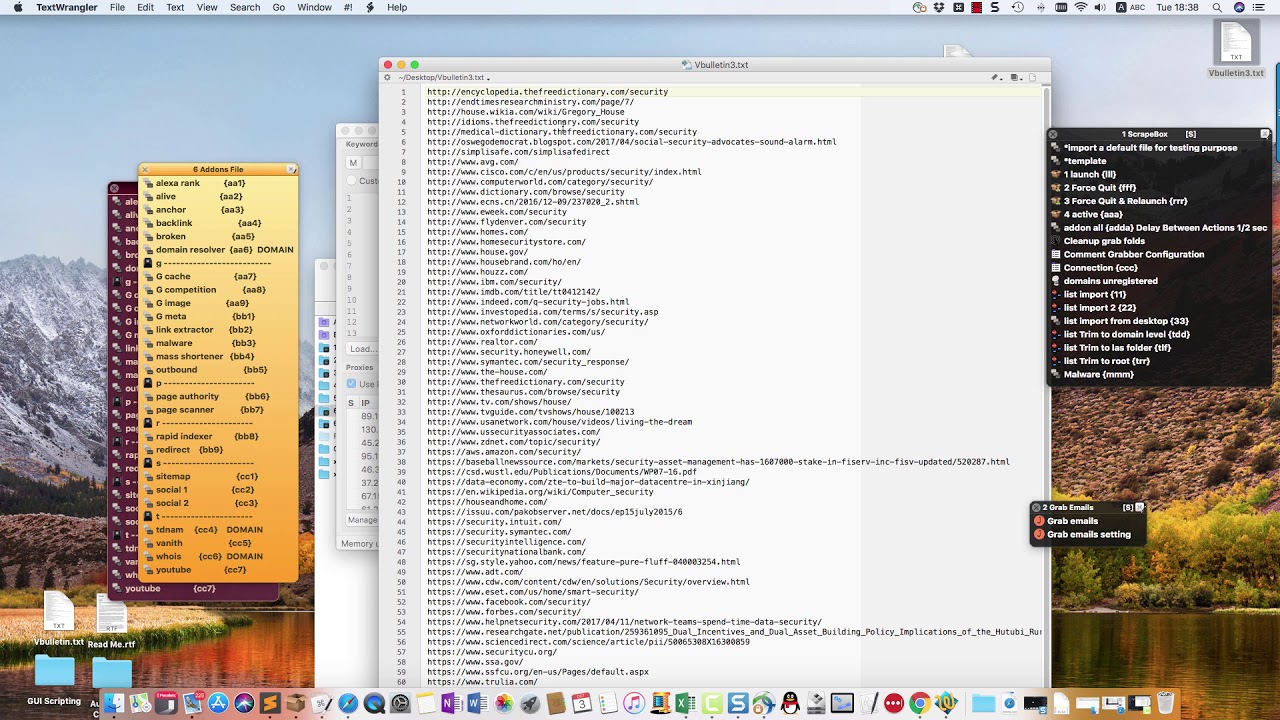
Task: Toggle the 'Use' checkbox in ScrapeBox Proxies panel
Action: click(x=351, y=384)
